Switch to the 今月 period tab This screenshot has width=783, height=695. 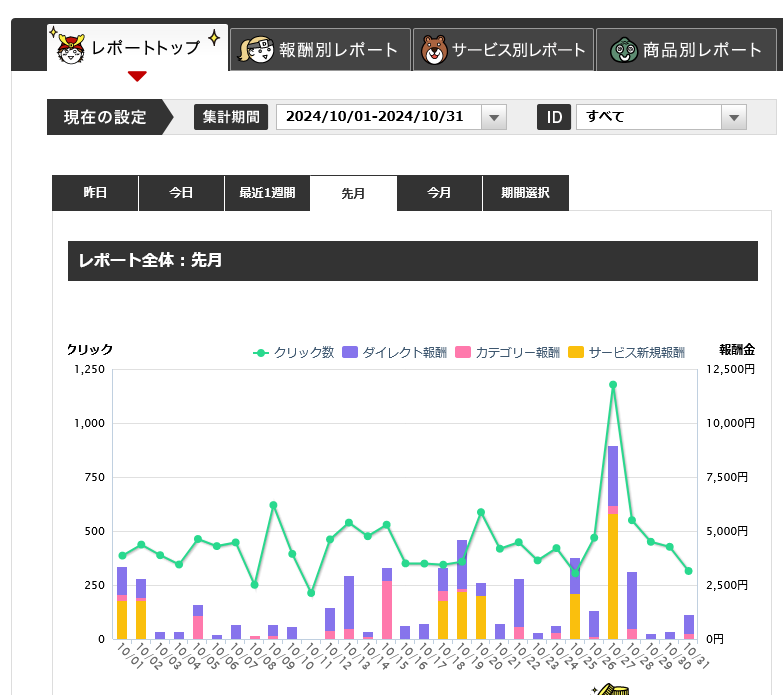click(x=439, y=193)
